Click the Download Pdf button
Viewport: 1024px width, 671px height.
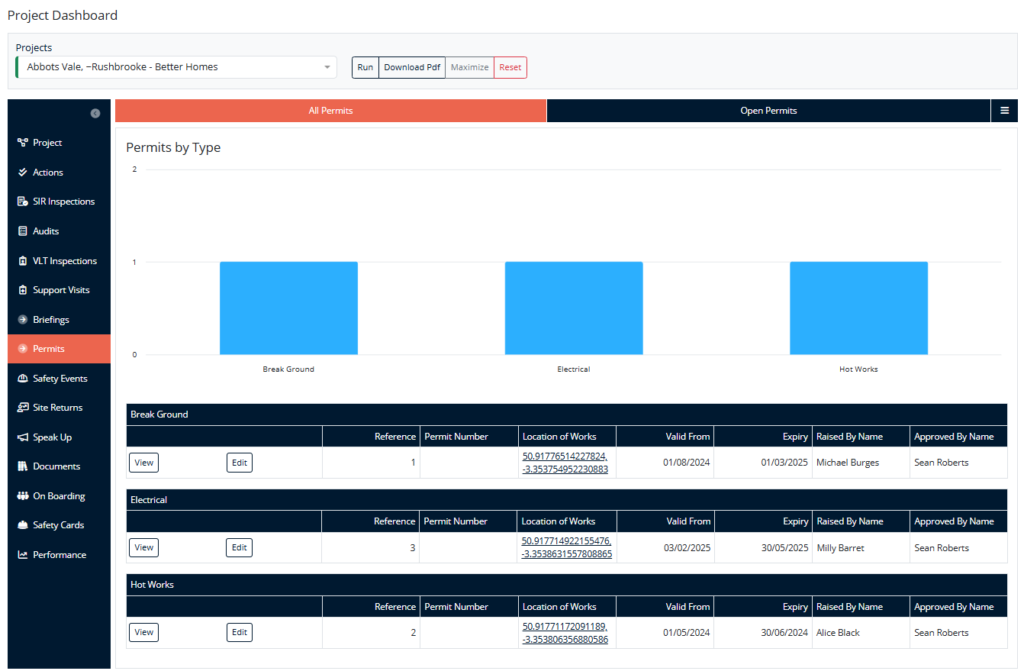coord(412,67)
